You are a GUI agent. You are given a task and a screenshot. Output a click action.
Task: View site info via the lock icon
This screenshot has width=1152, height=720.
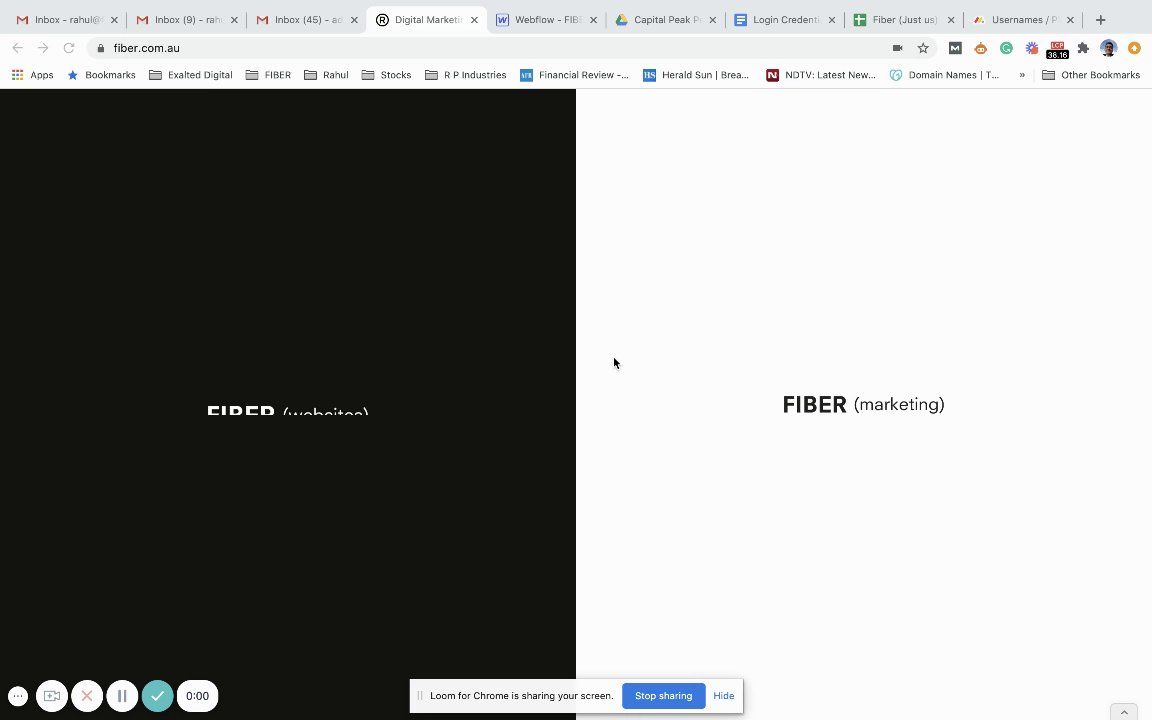[101, 48]
